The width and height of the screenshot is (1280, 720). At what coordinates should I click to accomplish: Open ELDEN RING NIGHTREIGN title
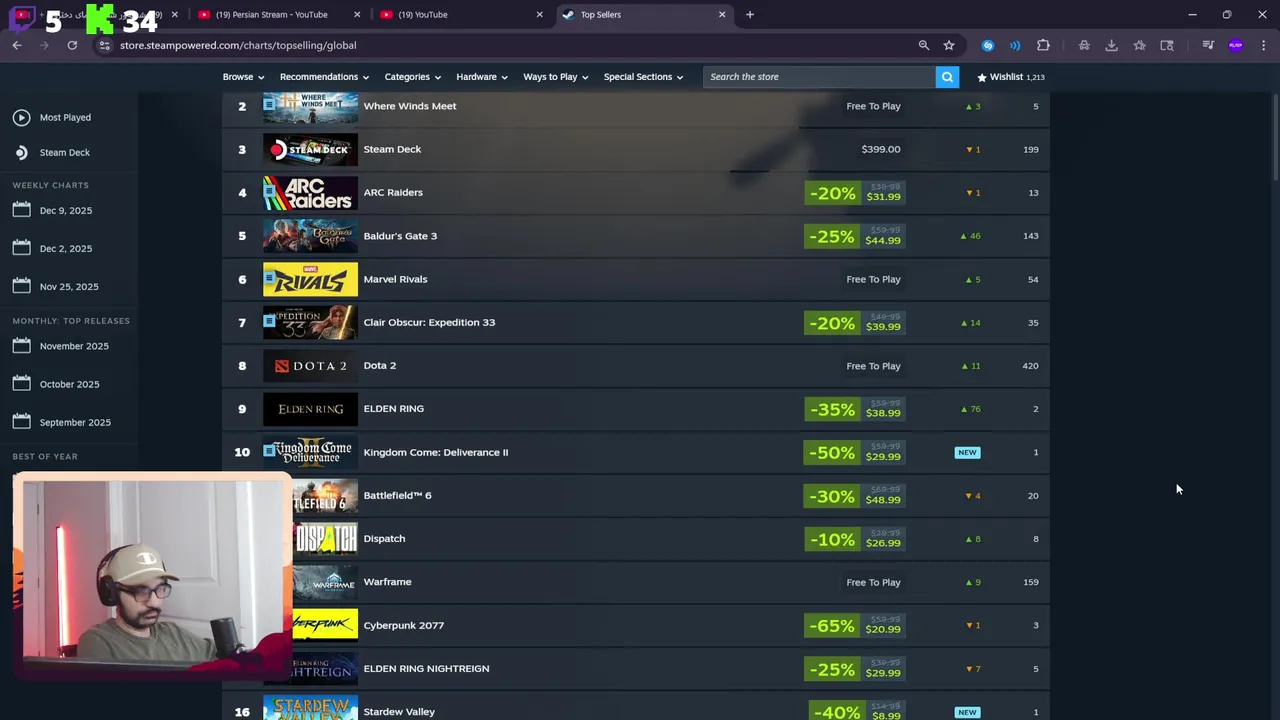tap(426, 668)
